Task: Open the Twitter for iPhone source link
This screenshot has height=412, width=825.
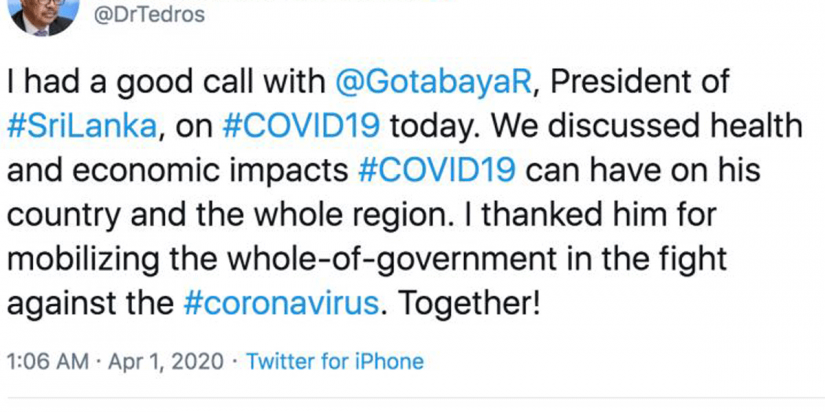Action: pos(335,361)
